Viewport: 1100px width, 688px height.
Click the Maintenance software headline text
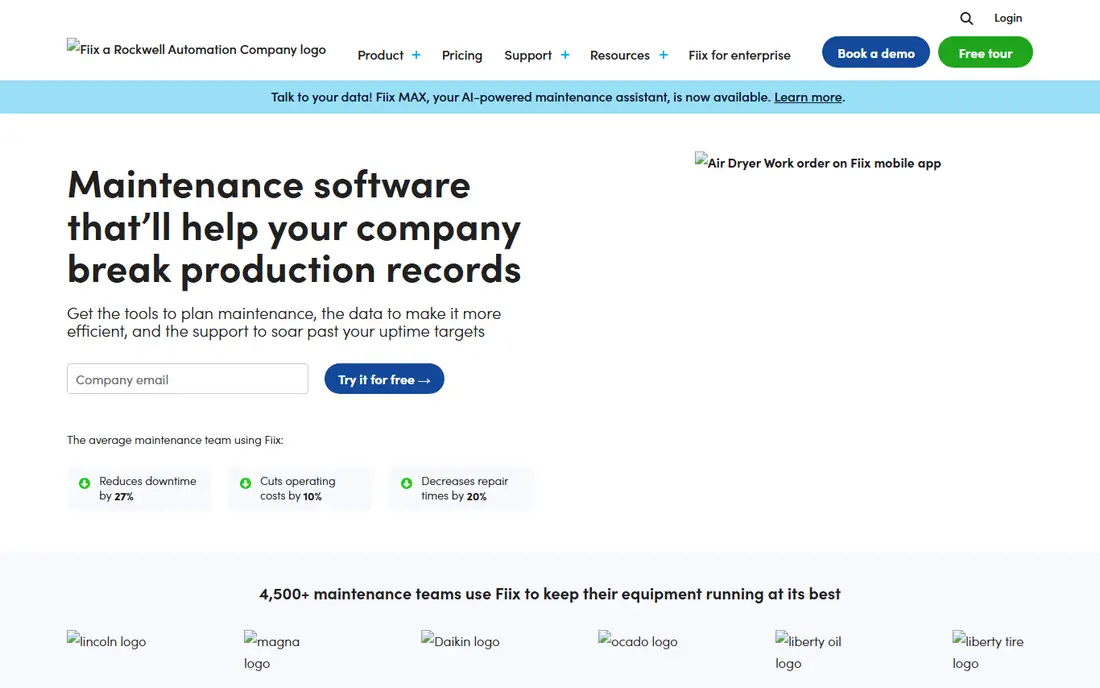click(294, 227)
